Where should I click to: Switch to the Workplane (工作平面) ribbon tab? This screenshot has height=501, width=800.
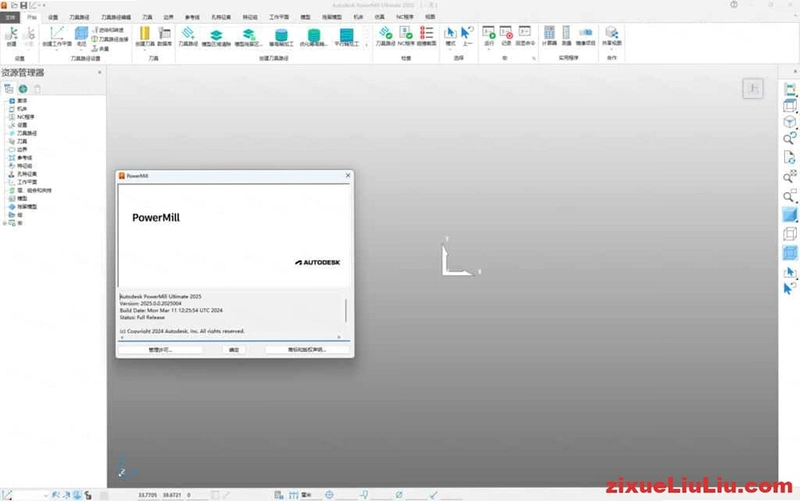click(279, 17)
